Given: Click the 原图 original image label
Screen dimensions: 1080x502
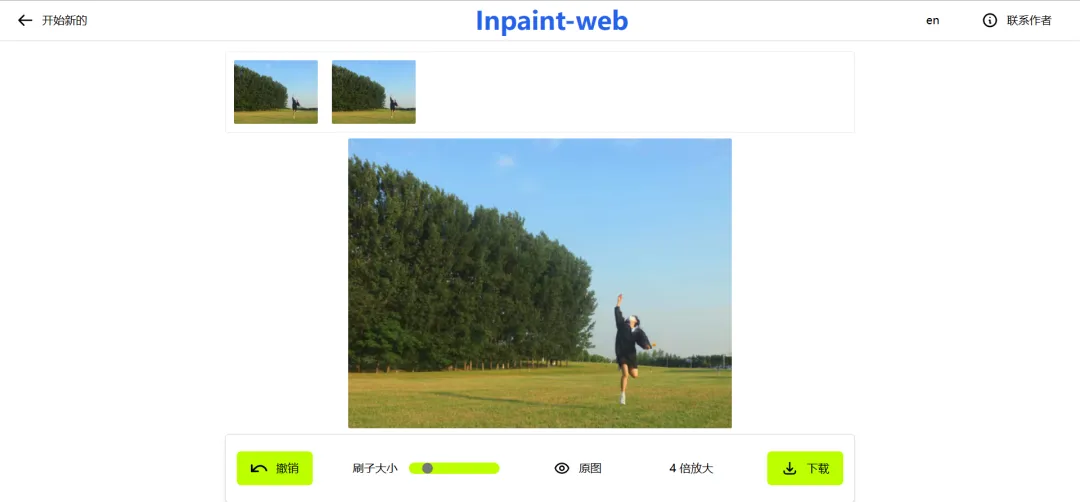Looking at the screenshot, I should (590, 468).
